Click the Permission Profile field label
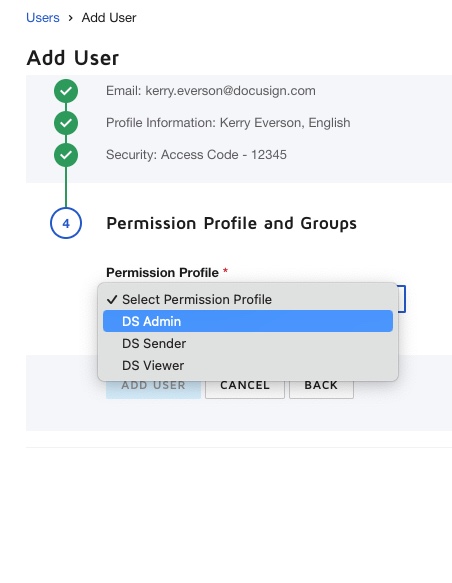 [162, 273]
